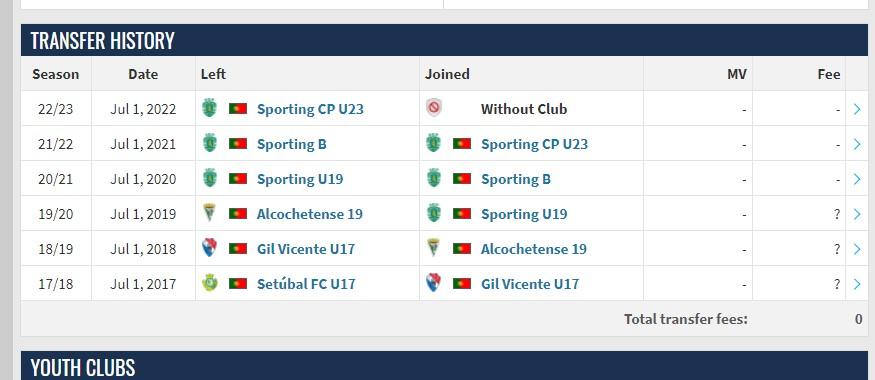The width and height of the screenshot is (875, 380).
Task: Open Sporting U19 link in 19/20 Joined column
Action: pyautogui.click(x=524, y=214)
